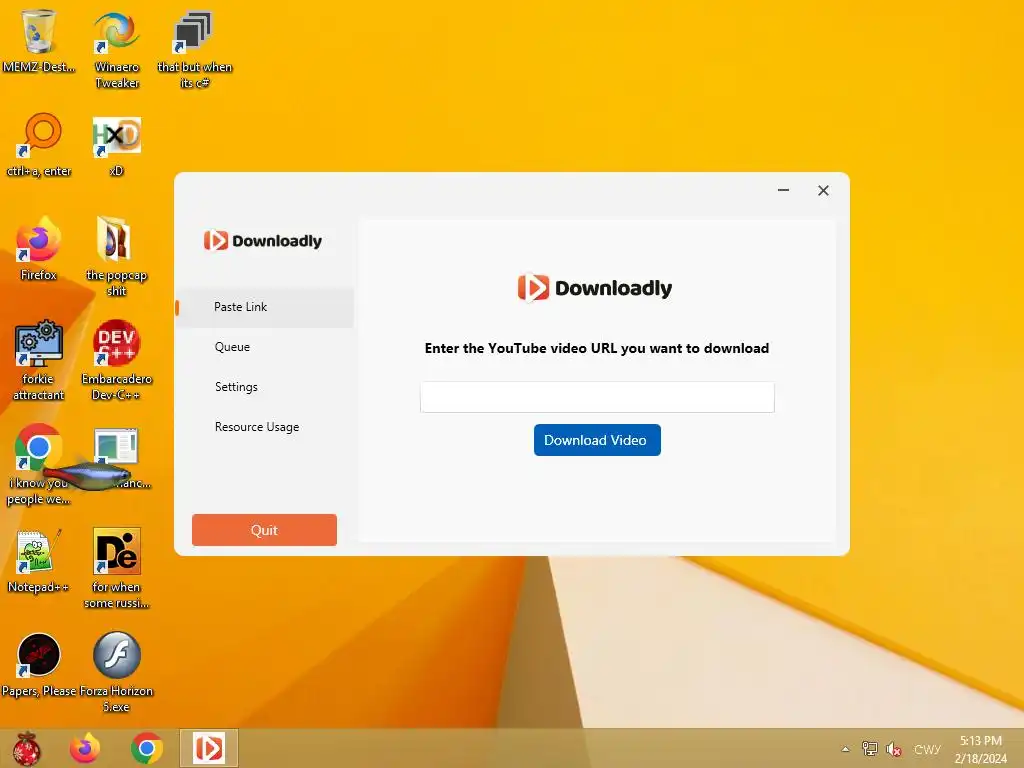
Task: Select the Forza Horizon 5.exe Flash icon
Action: coord(116,673)
